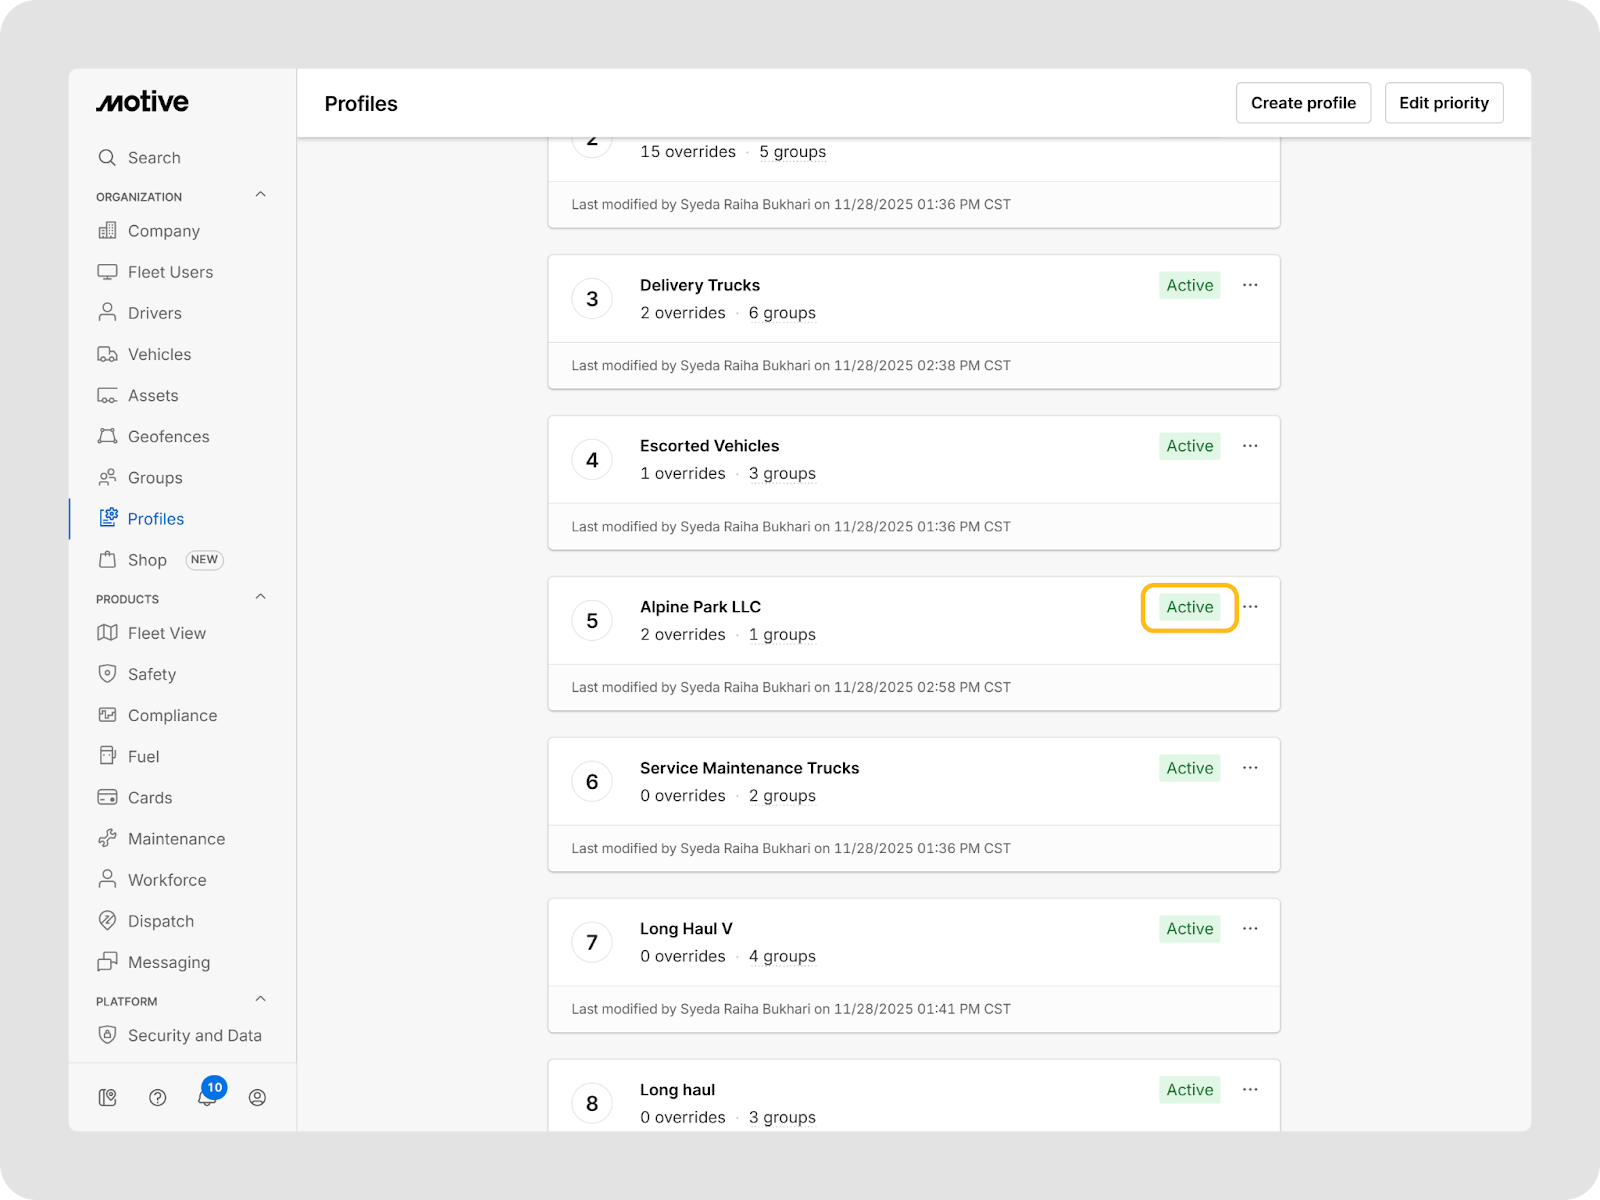Click the Motive logo
Screen dimensions: 1600x1200
pos(142,102)
